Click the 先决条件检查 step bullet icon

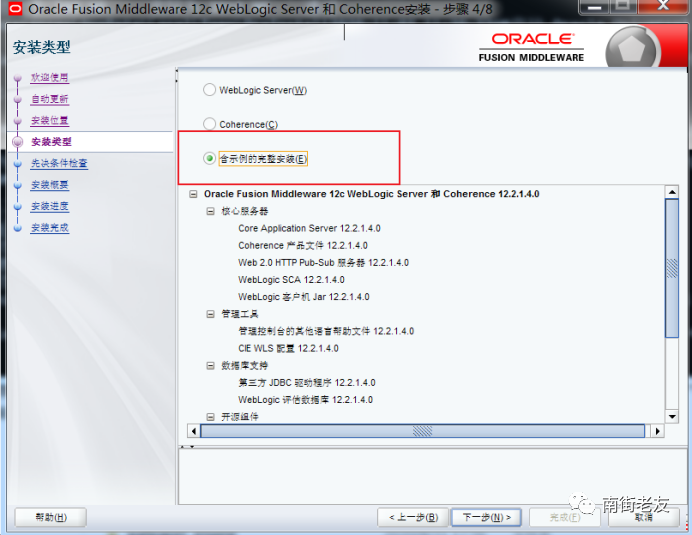click(18, 164)
